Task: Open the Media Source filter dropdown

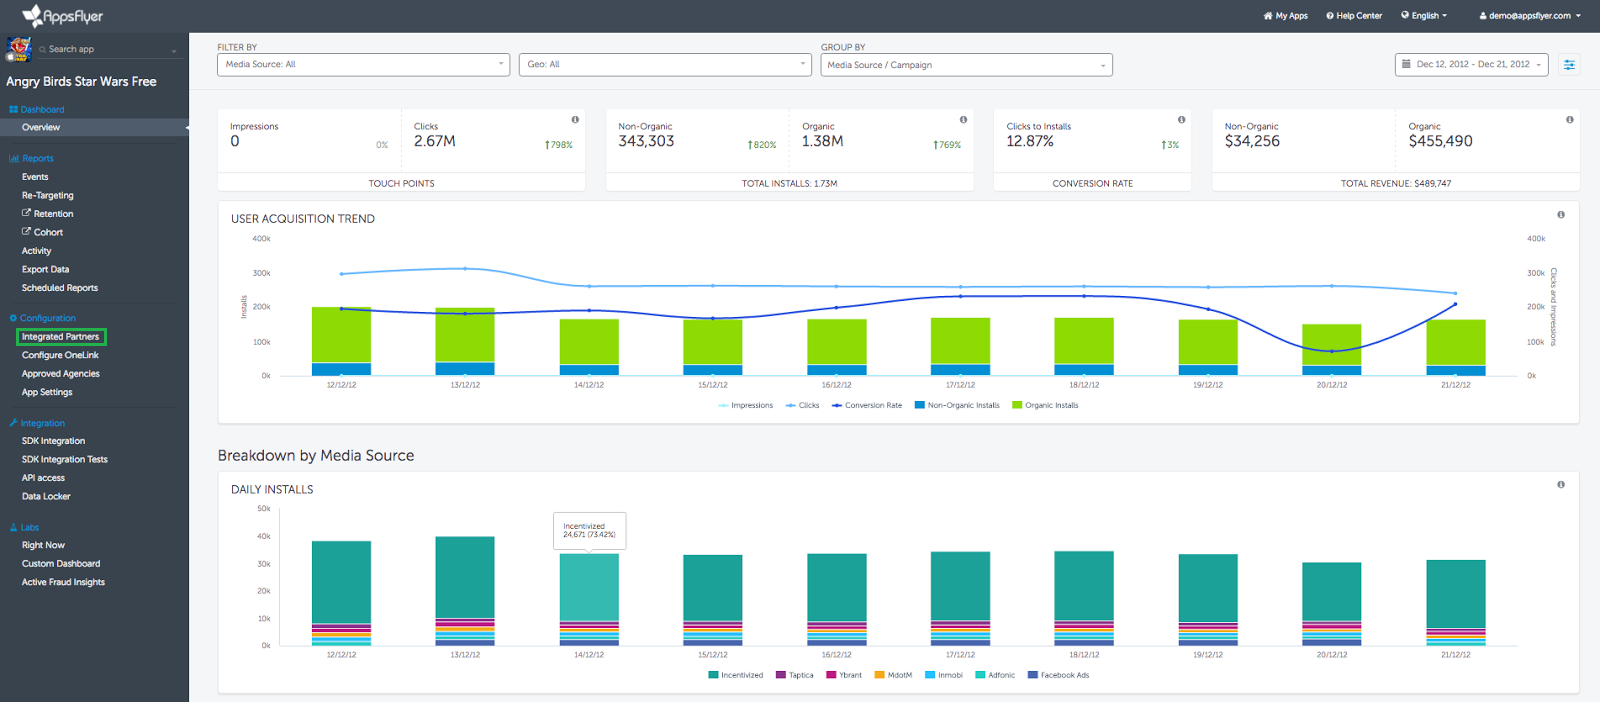Action: (364, 64)
